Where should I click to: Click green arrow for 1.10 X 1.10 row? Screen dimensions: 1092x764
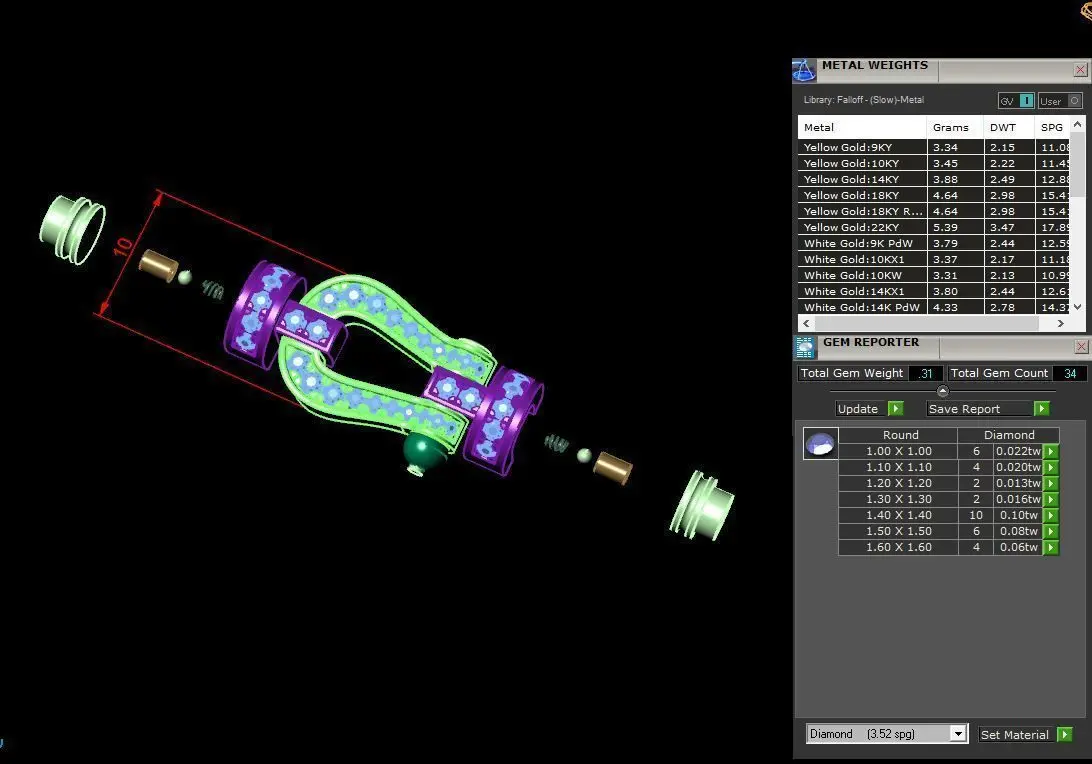(1051, 467)
